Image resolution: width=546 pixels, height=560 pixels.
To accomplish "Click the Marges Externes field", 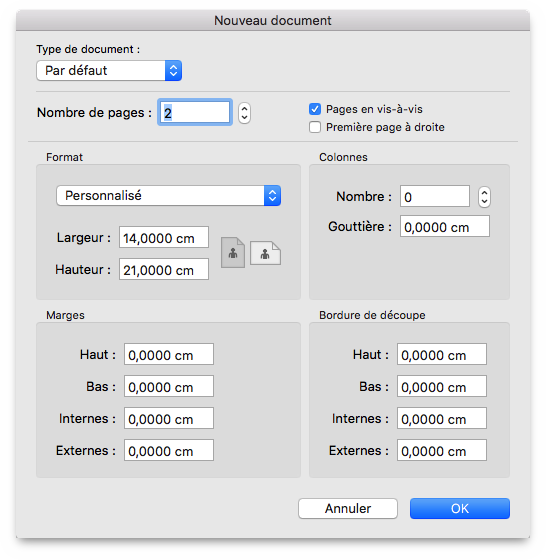I will (x=169, y=450).
